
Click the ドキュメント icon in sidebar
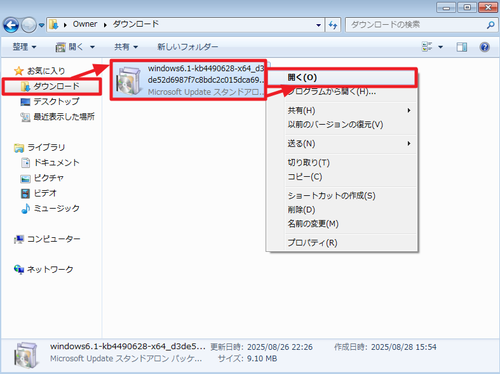(x=26, y=163)
